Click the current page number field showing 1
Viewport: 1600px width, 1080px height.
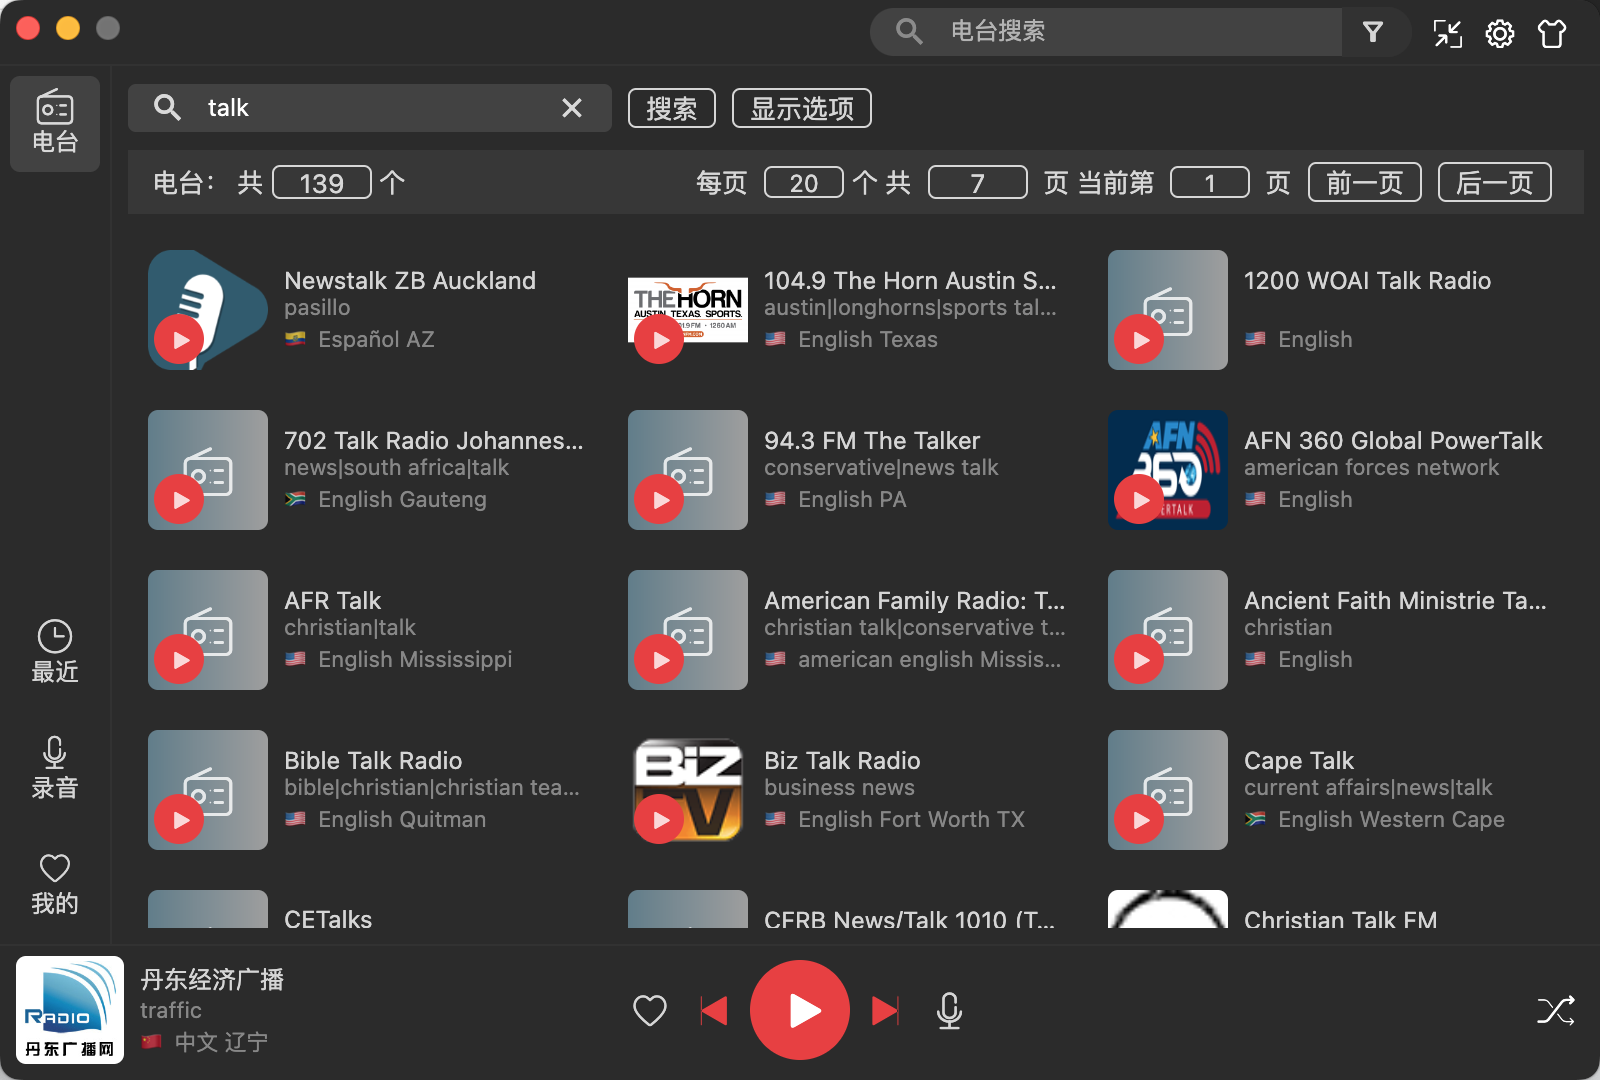[x=1210, y=182]
